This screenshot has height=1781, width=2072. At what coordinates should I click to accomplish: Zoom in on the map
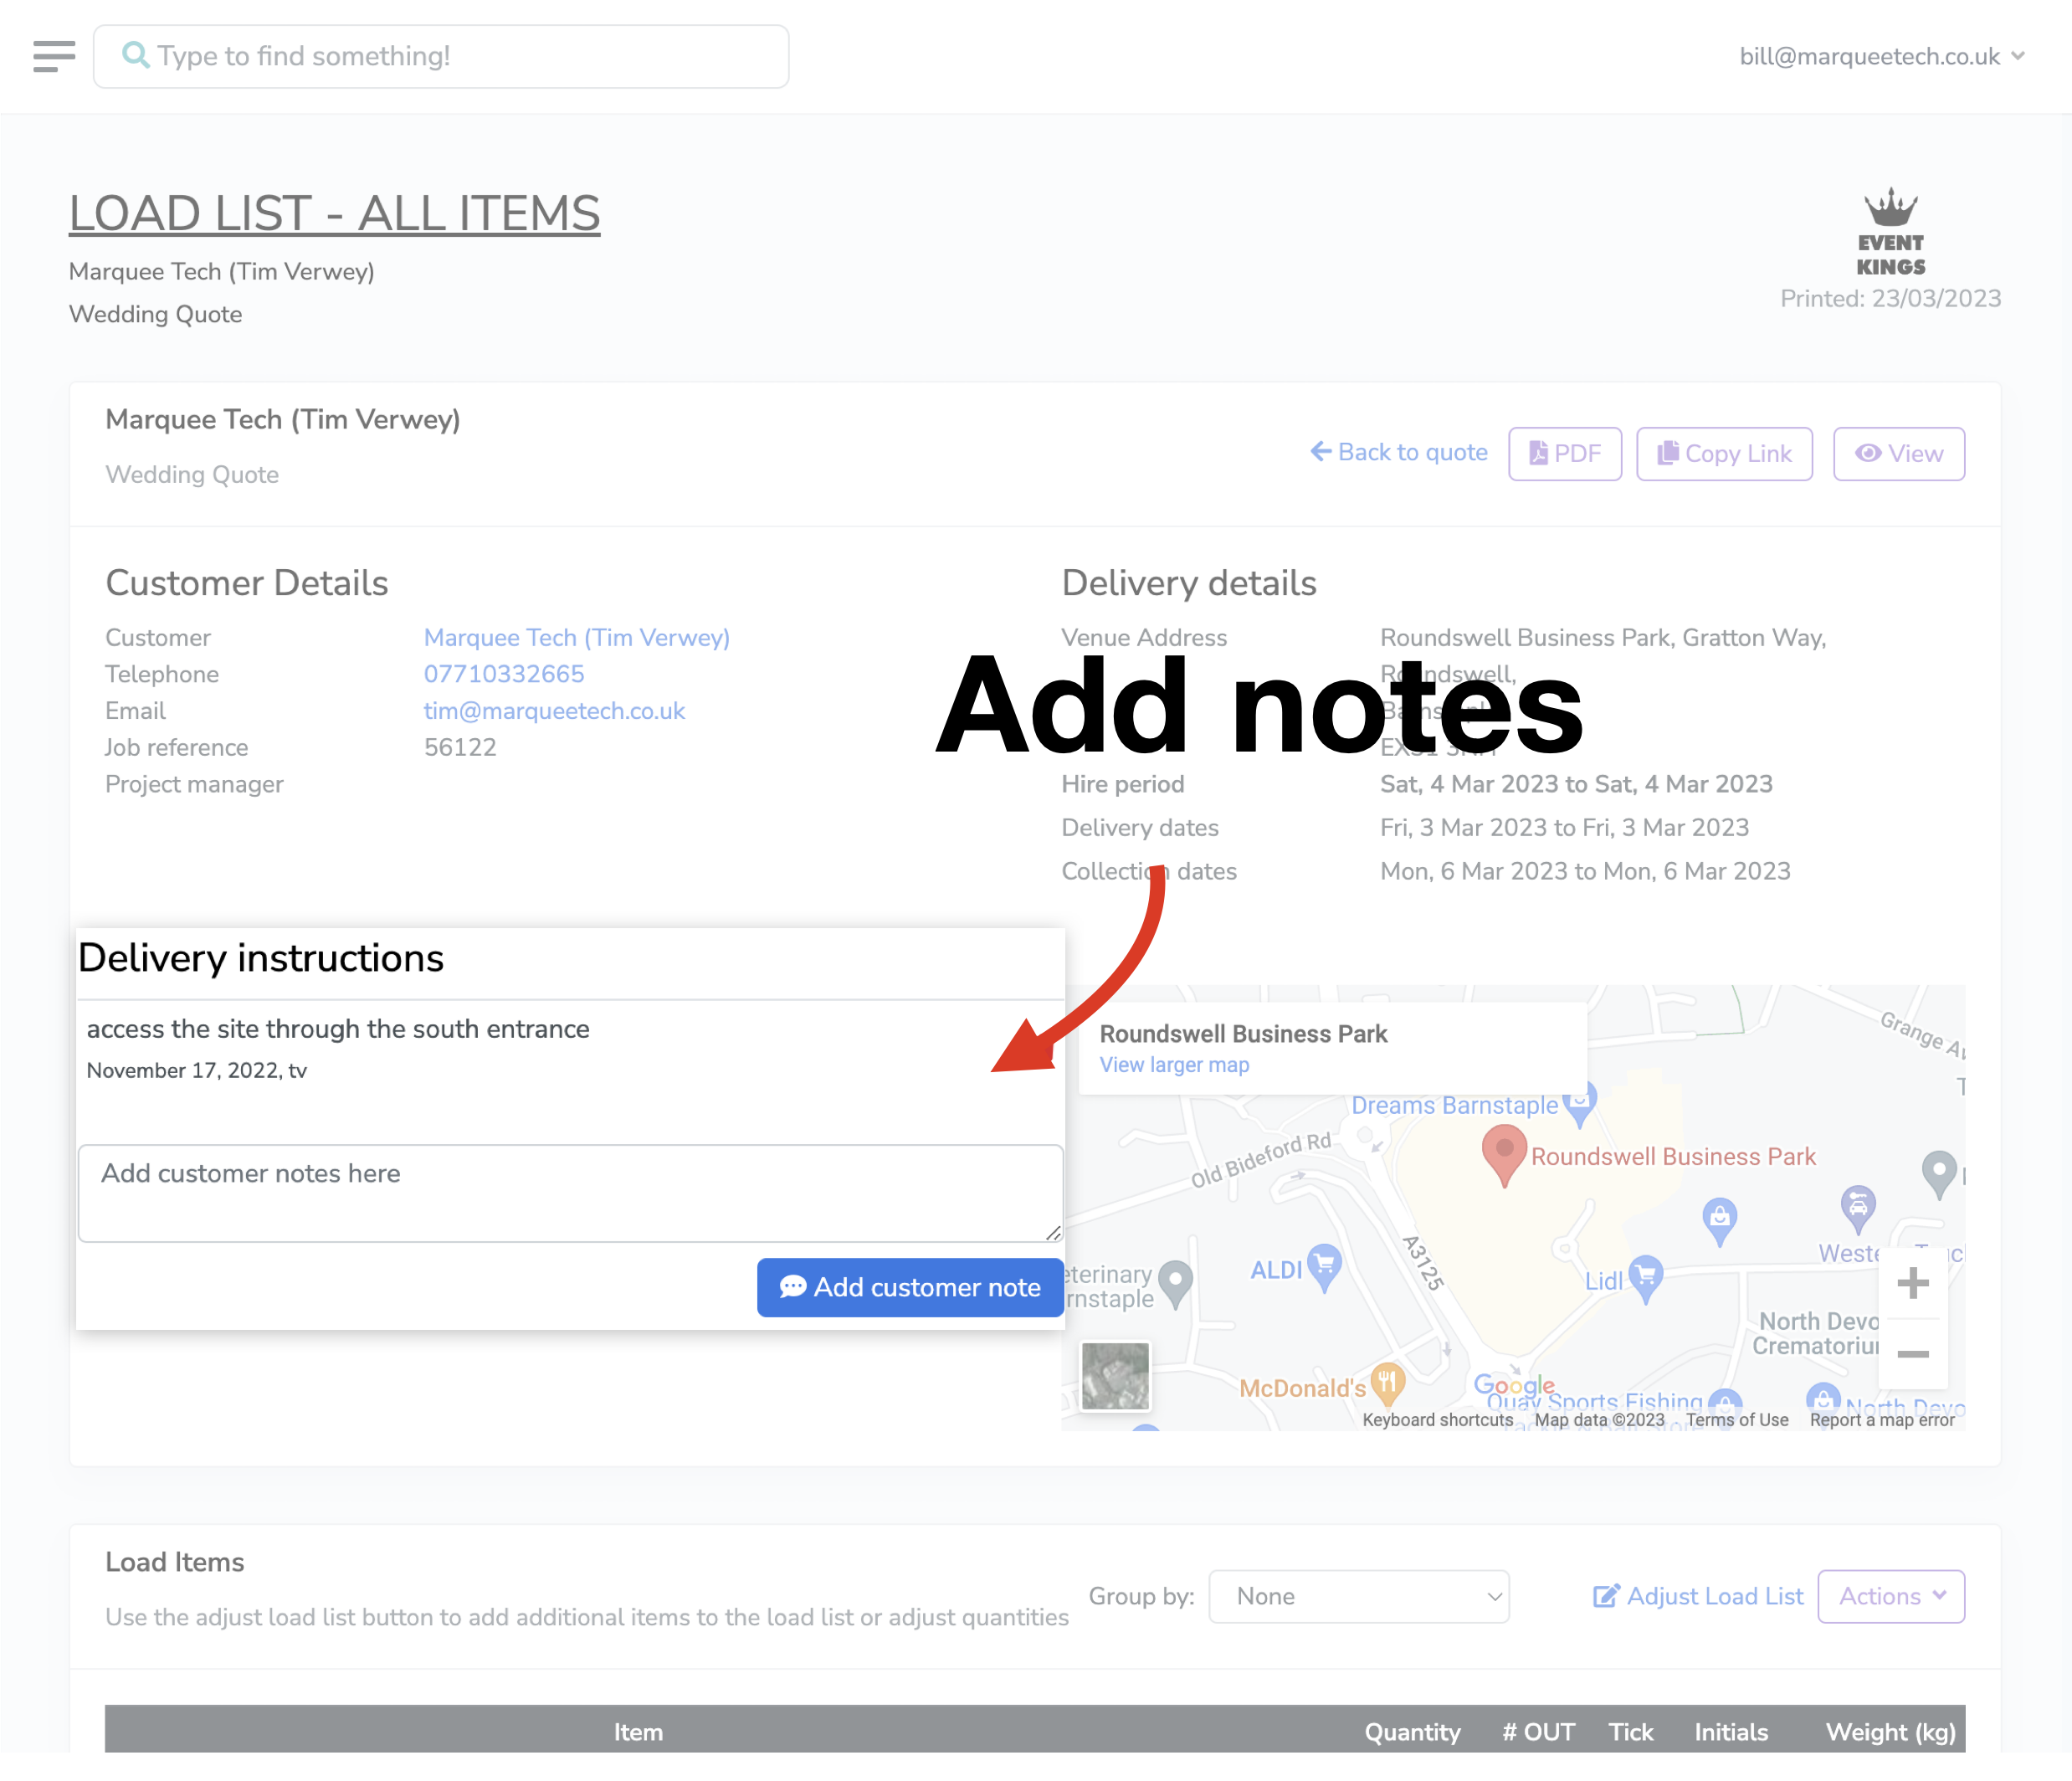[1911, 1282]
